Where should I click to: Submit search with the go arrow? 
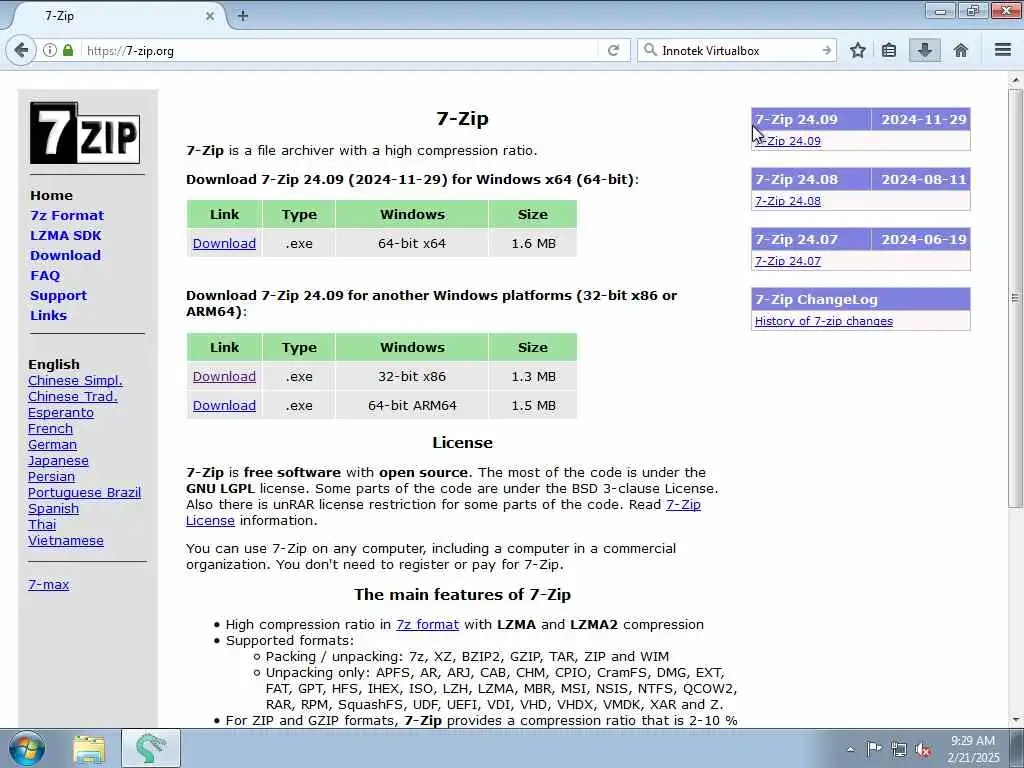pyautogui.click(x=826, y=50)
